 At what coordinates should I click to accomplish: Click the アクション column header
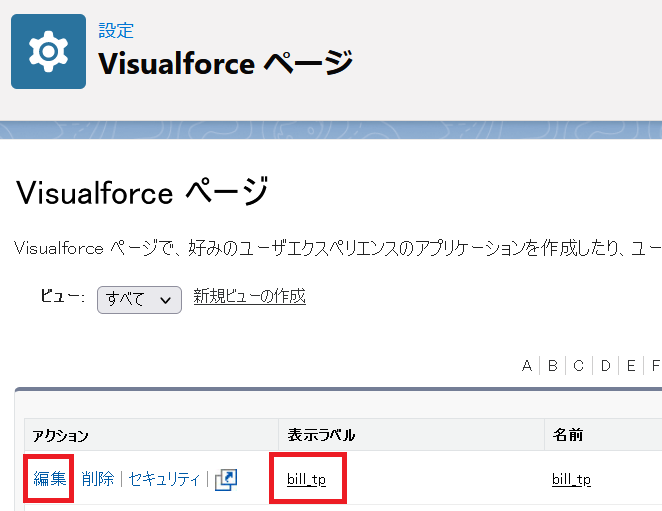coord(60,435)
